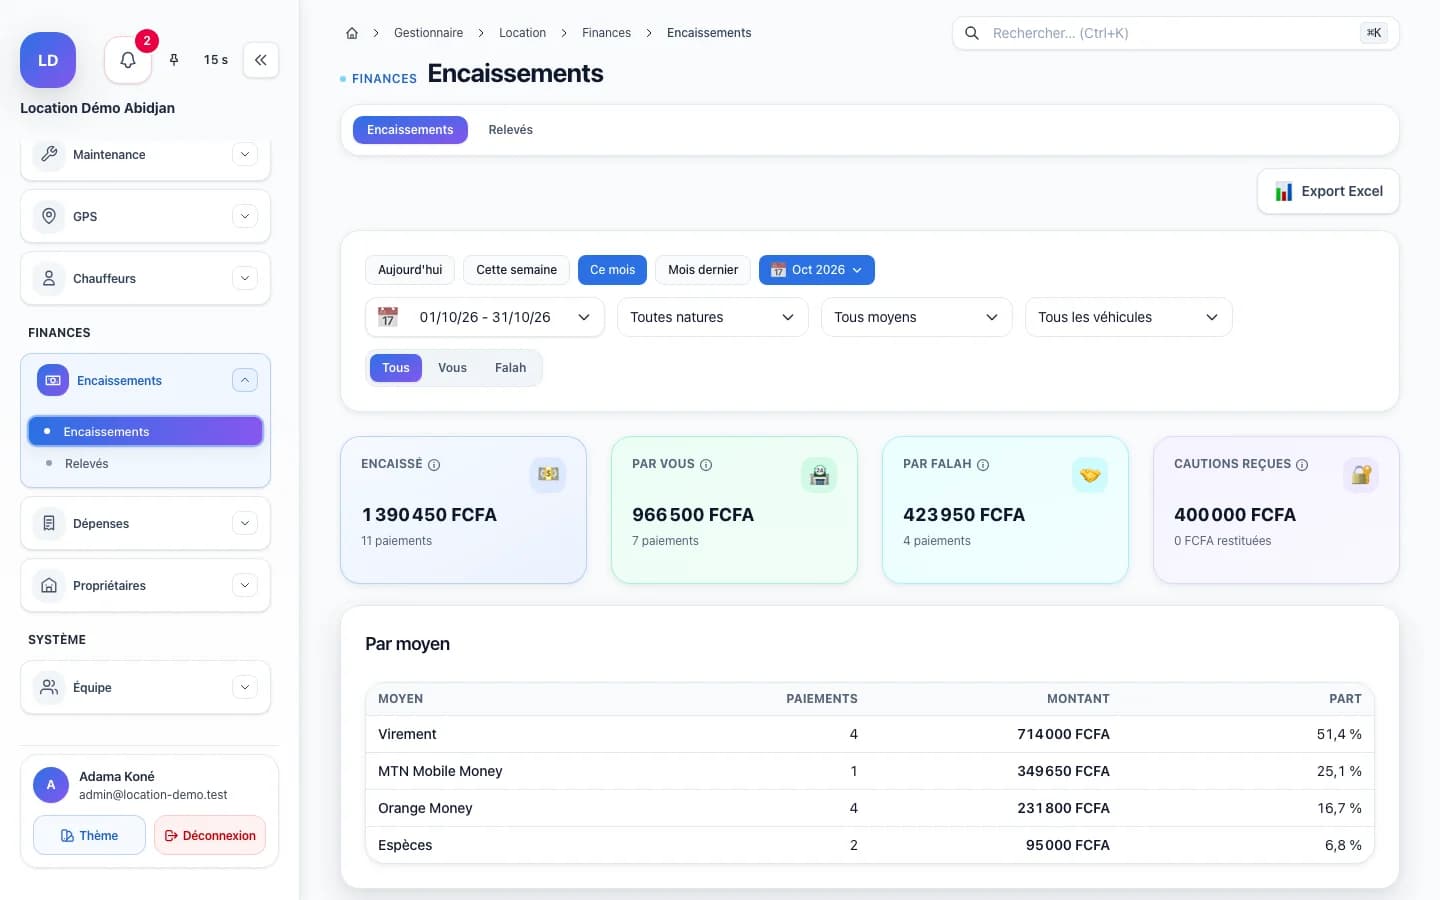The height and width of the screenshot is (900, 1440).
Task: Click info icon next to CAUTIONS REÇUES
Action: 1302,465
